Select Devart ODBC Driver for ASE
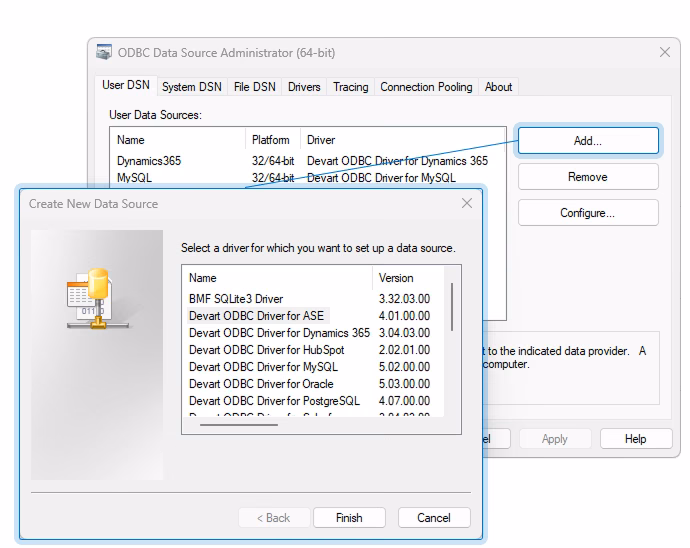This screenshot has height=548, width=690. click(257, 316)
